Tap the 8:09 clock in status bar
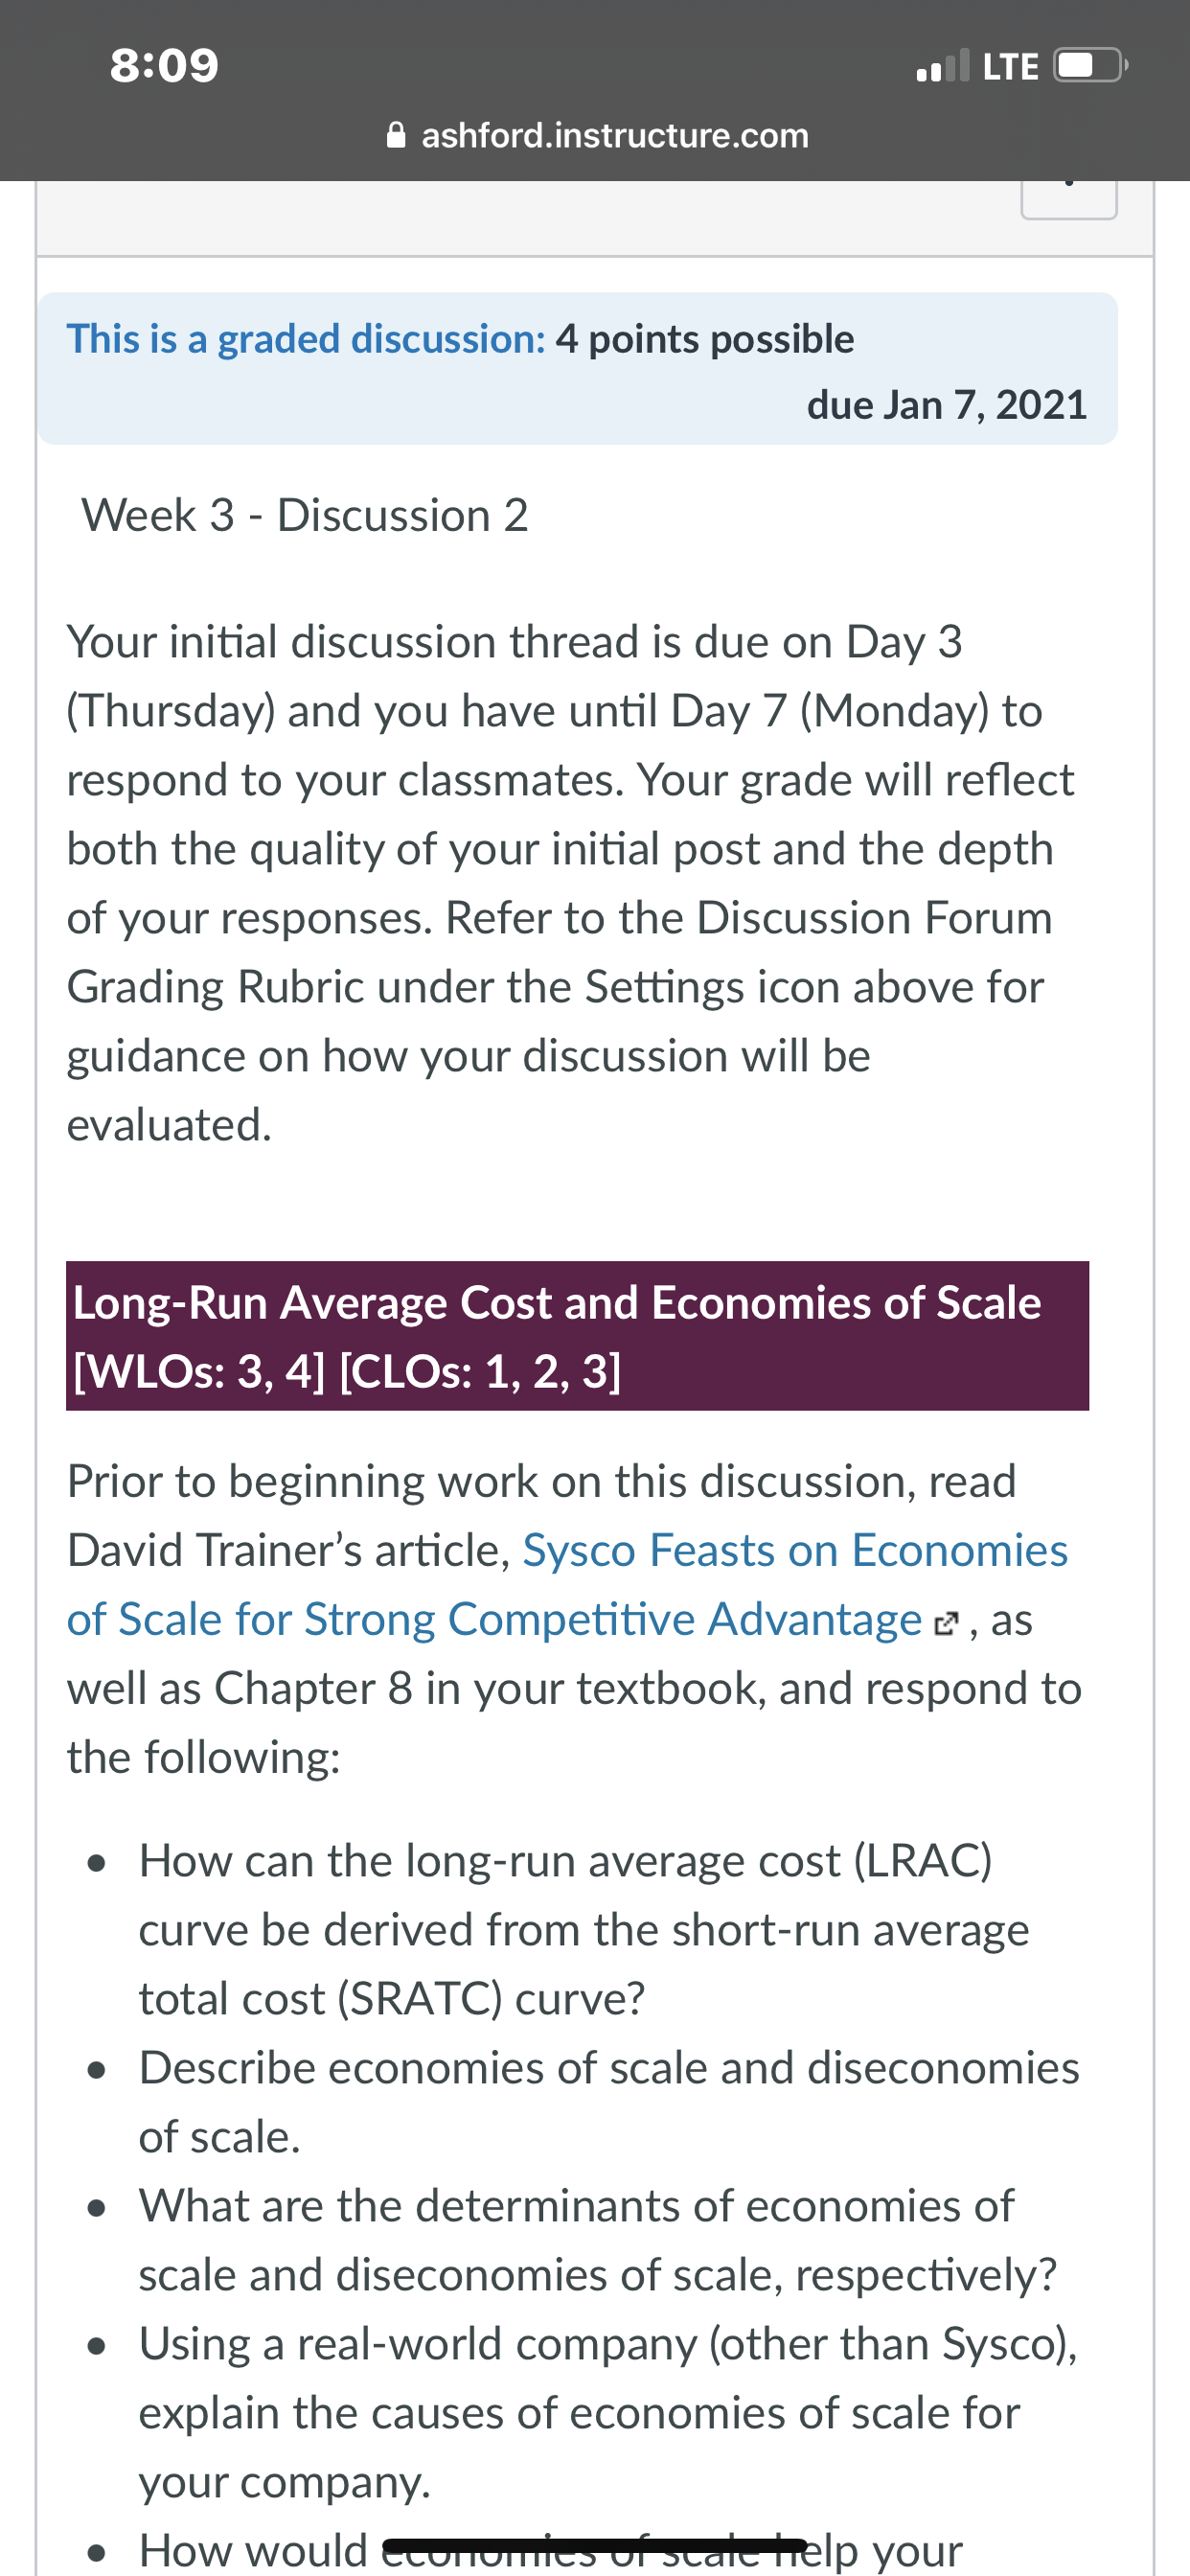This screenshot has height=2576, width=1190. point(164,66)
